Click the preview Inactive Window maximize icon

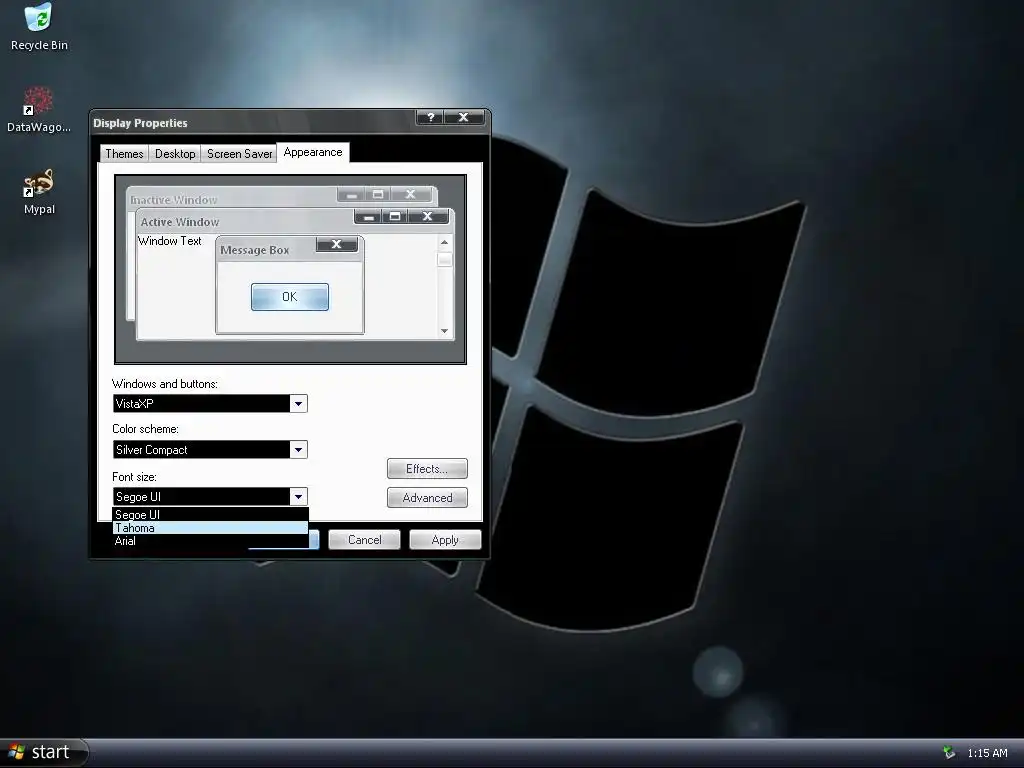pos(378,195)
